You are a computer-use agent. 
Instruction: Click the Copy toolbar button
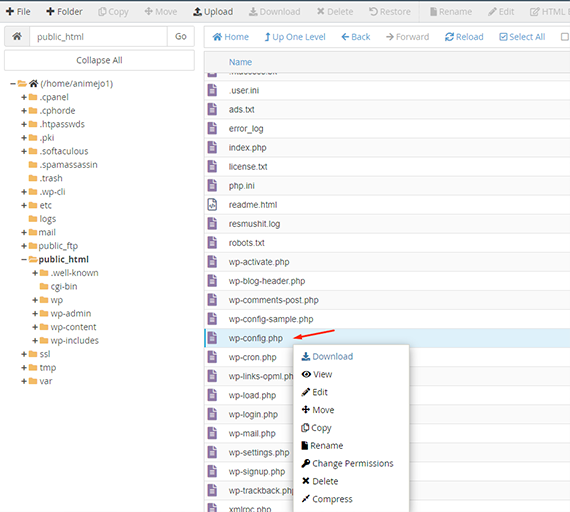pos(113,12)
